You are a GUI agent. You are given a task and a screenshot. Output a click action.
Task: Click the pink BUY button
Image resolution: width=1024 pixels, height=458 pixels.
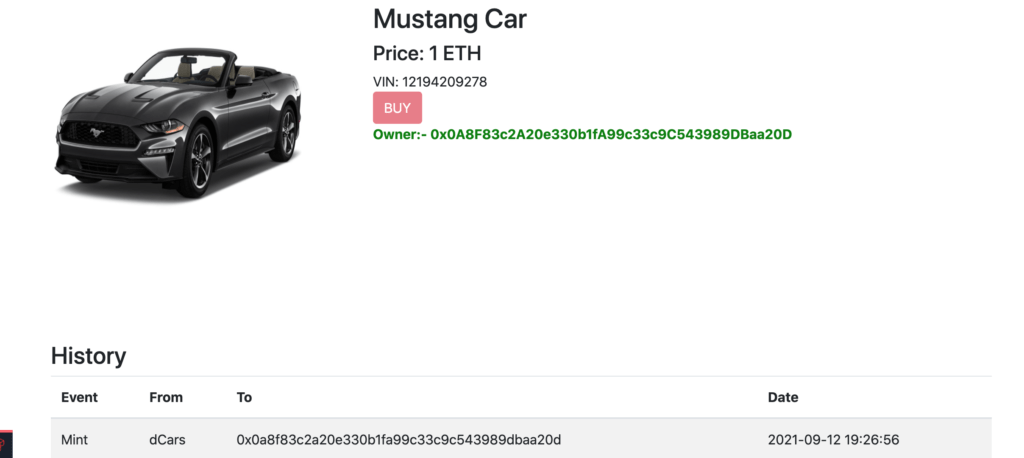click(397, 108)
